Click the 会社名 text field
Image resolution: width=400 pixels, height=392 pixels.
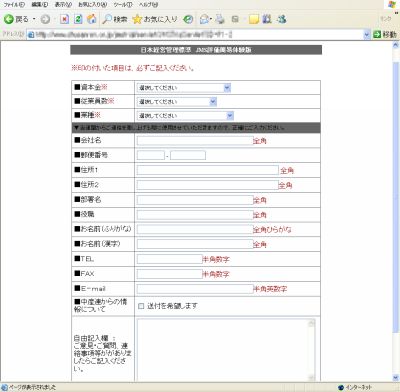coord(195,141)
